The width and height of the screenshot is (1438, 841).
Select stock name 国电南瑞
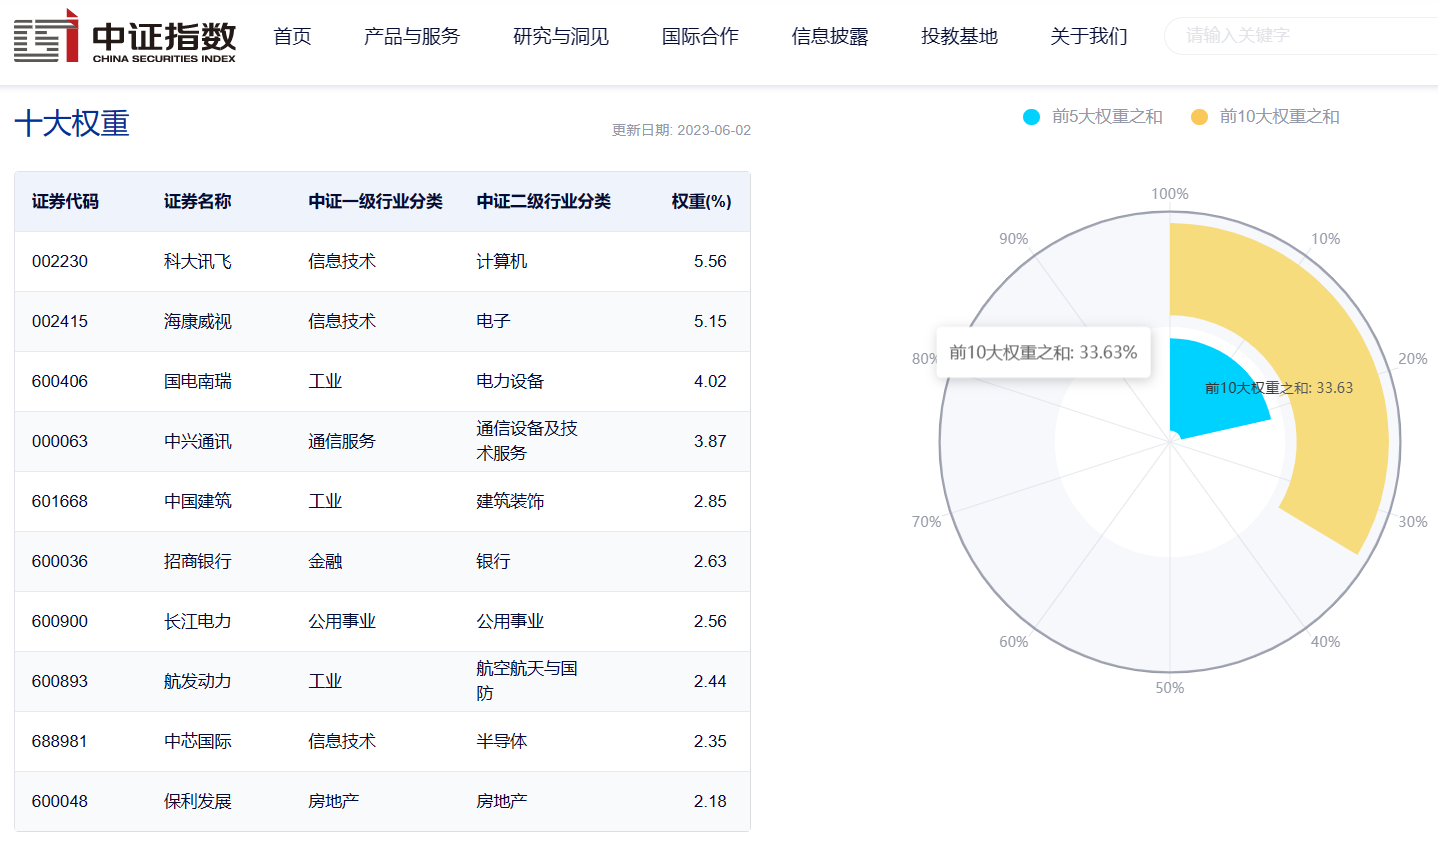pyautogui.click(x=198, y=382)
